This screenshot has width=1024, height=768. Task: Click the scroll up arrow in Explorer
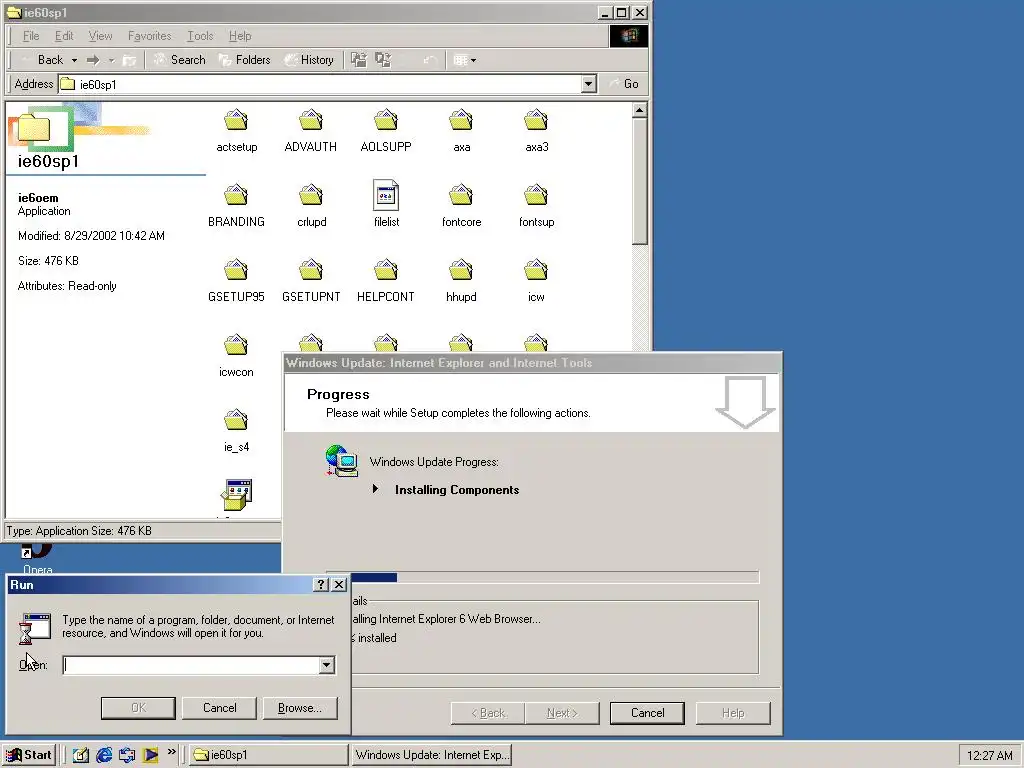pyautogui.click(x=639, y=110)
